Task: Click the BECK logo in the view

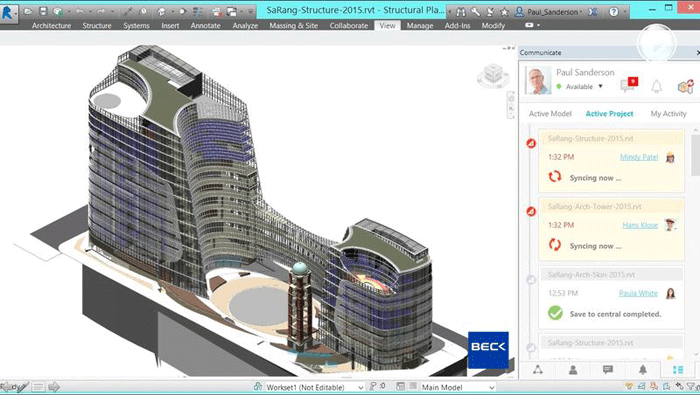Action: point(488,349)
